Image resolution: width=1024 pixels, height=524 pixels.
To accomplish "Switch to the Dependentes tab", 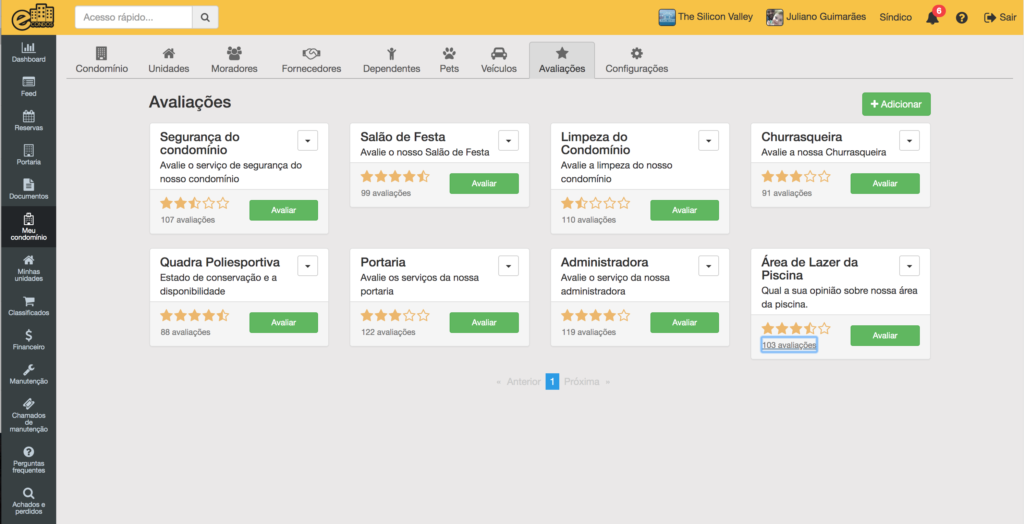I will click(391, 60).
